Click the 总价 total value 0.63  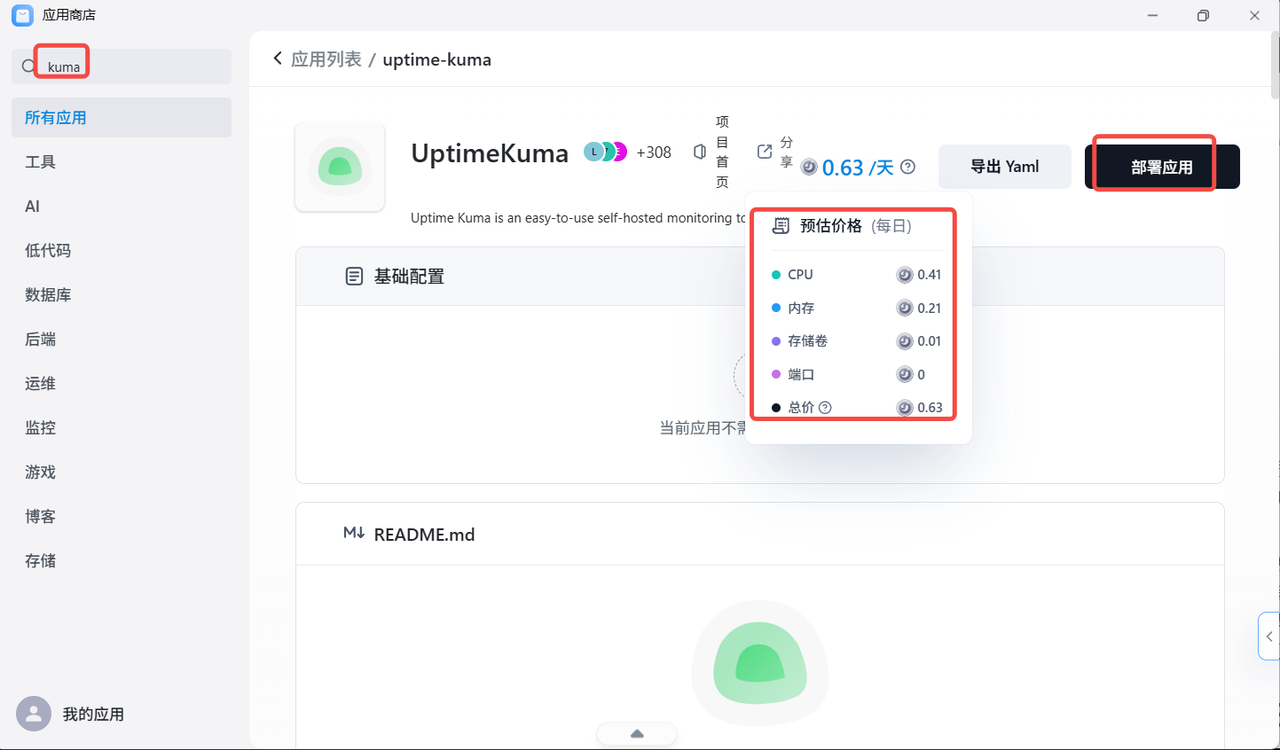tap(930, 408)
